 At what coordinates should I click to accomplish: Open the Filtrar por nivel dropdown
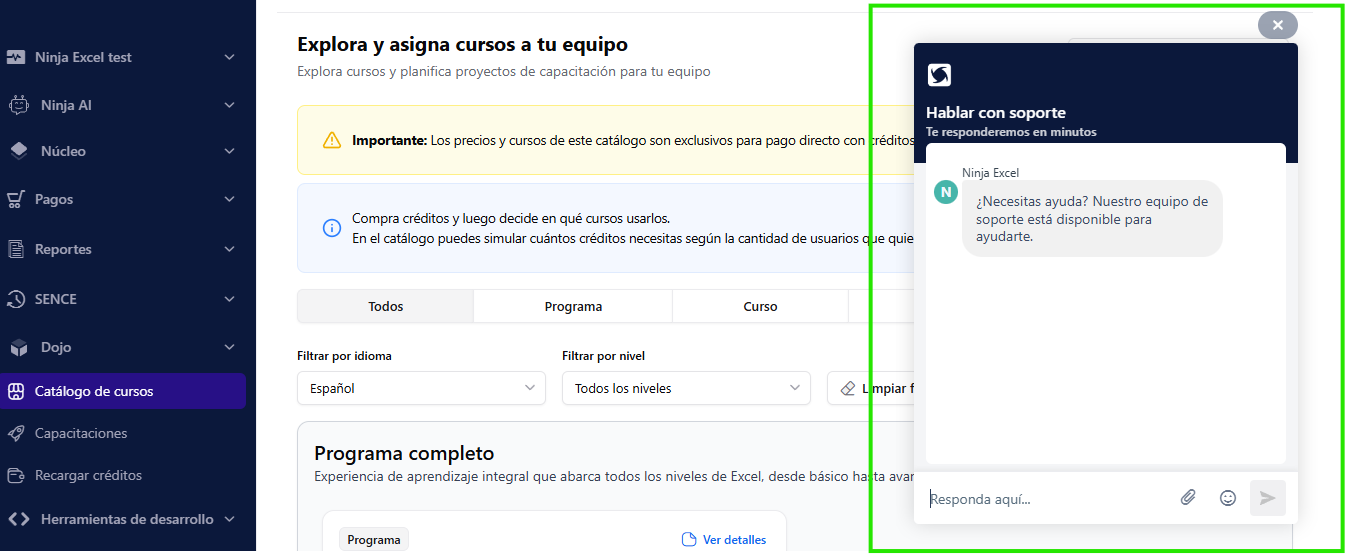click(x=686, y=388)
